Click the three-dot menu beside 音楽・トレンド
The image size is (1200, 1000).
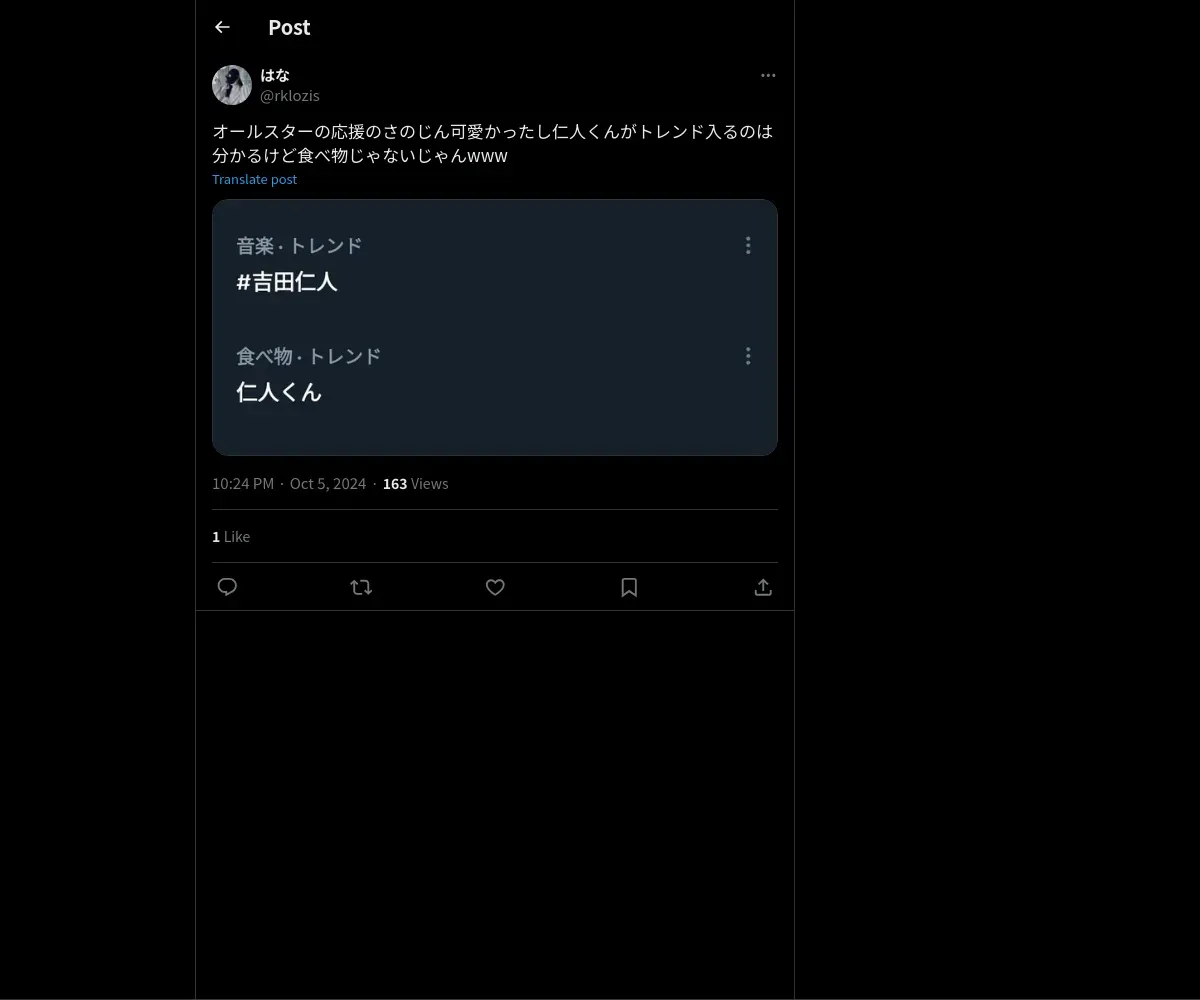(x=748, y=245)
